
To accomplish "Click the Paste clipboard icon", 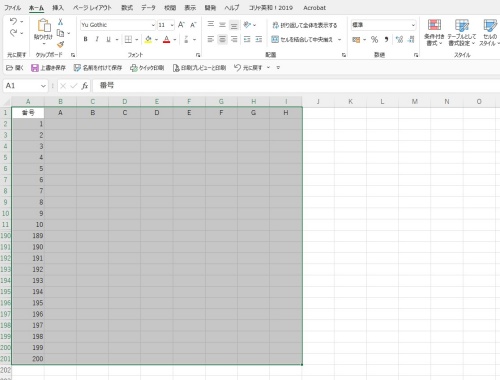I will (x=44, y=25).
